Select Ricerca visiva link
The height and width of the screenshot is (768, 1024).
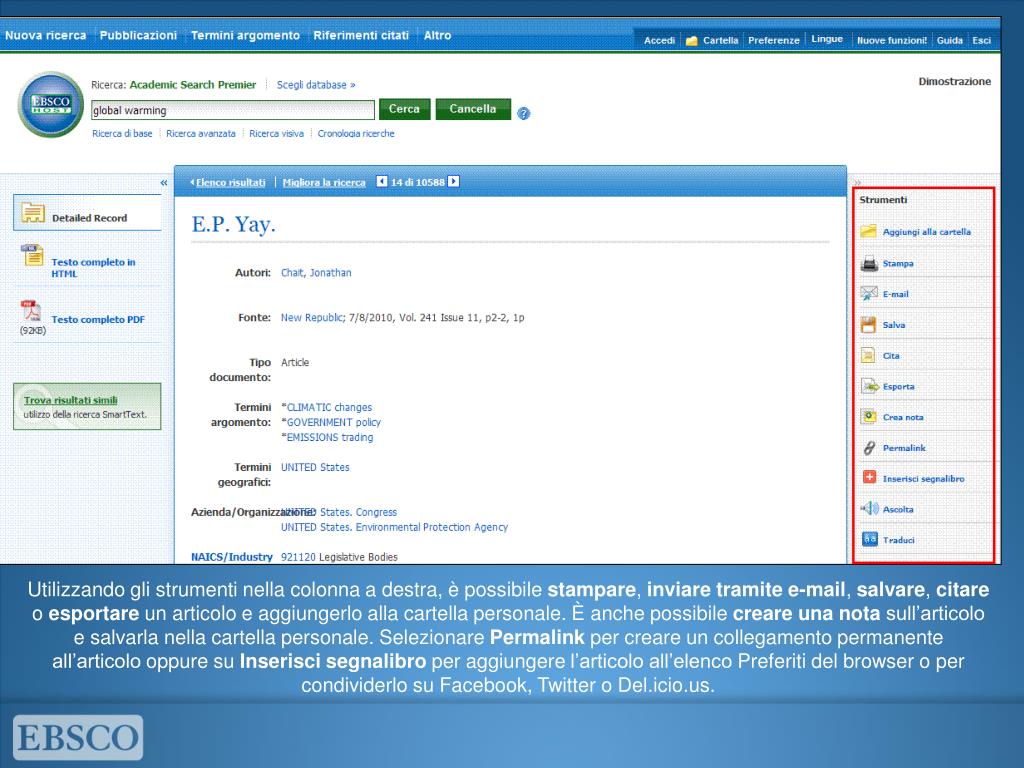coord(276,133)
